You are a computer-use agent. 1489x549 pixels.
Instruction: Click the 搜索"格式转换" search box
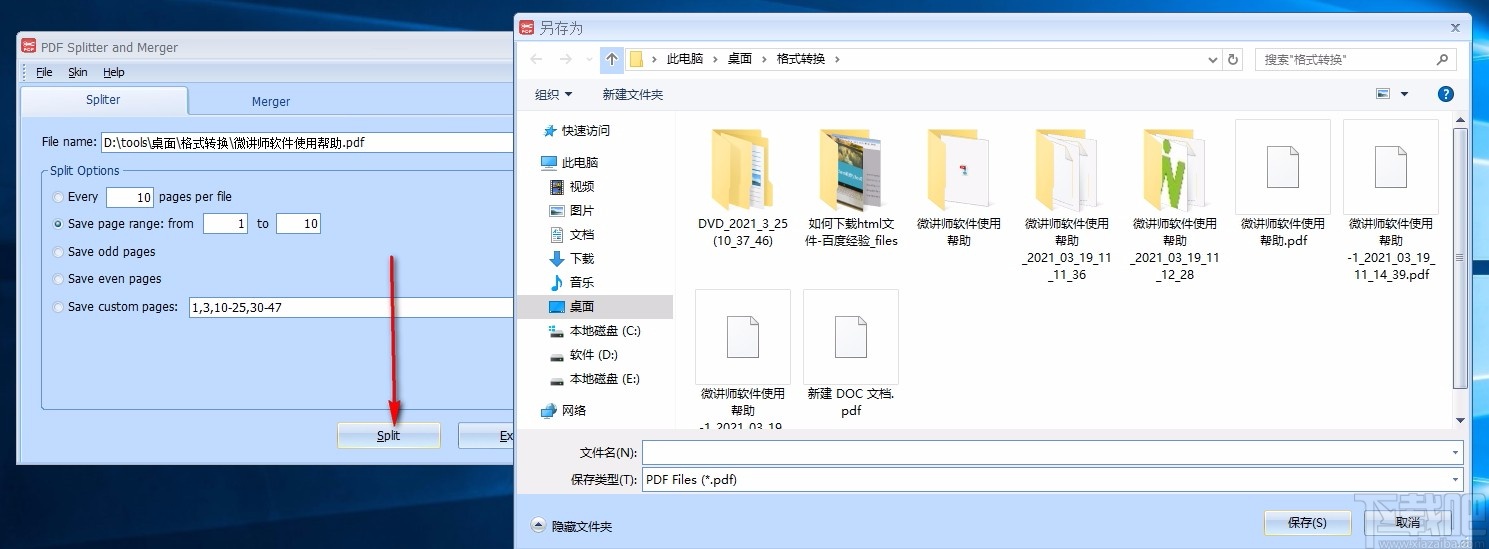1355,59
